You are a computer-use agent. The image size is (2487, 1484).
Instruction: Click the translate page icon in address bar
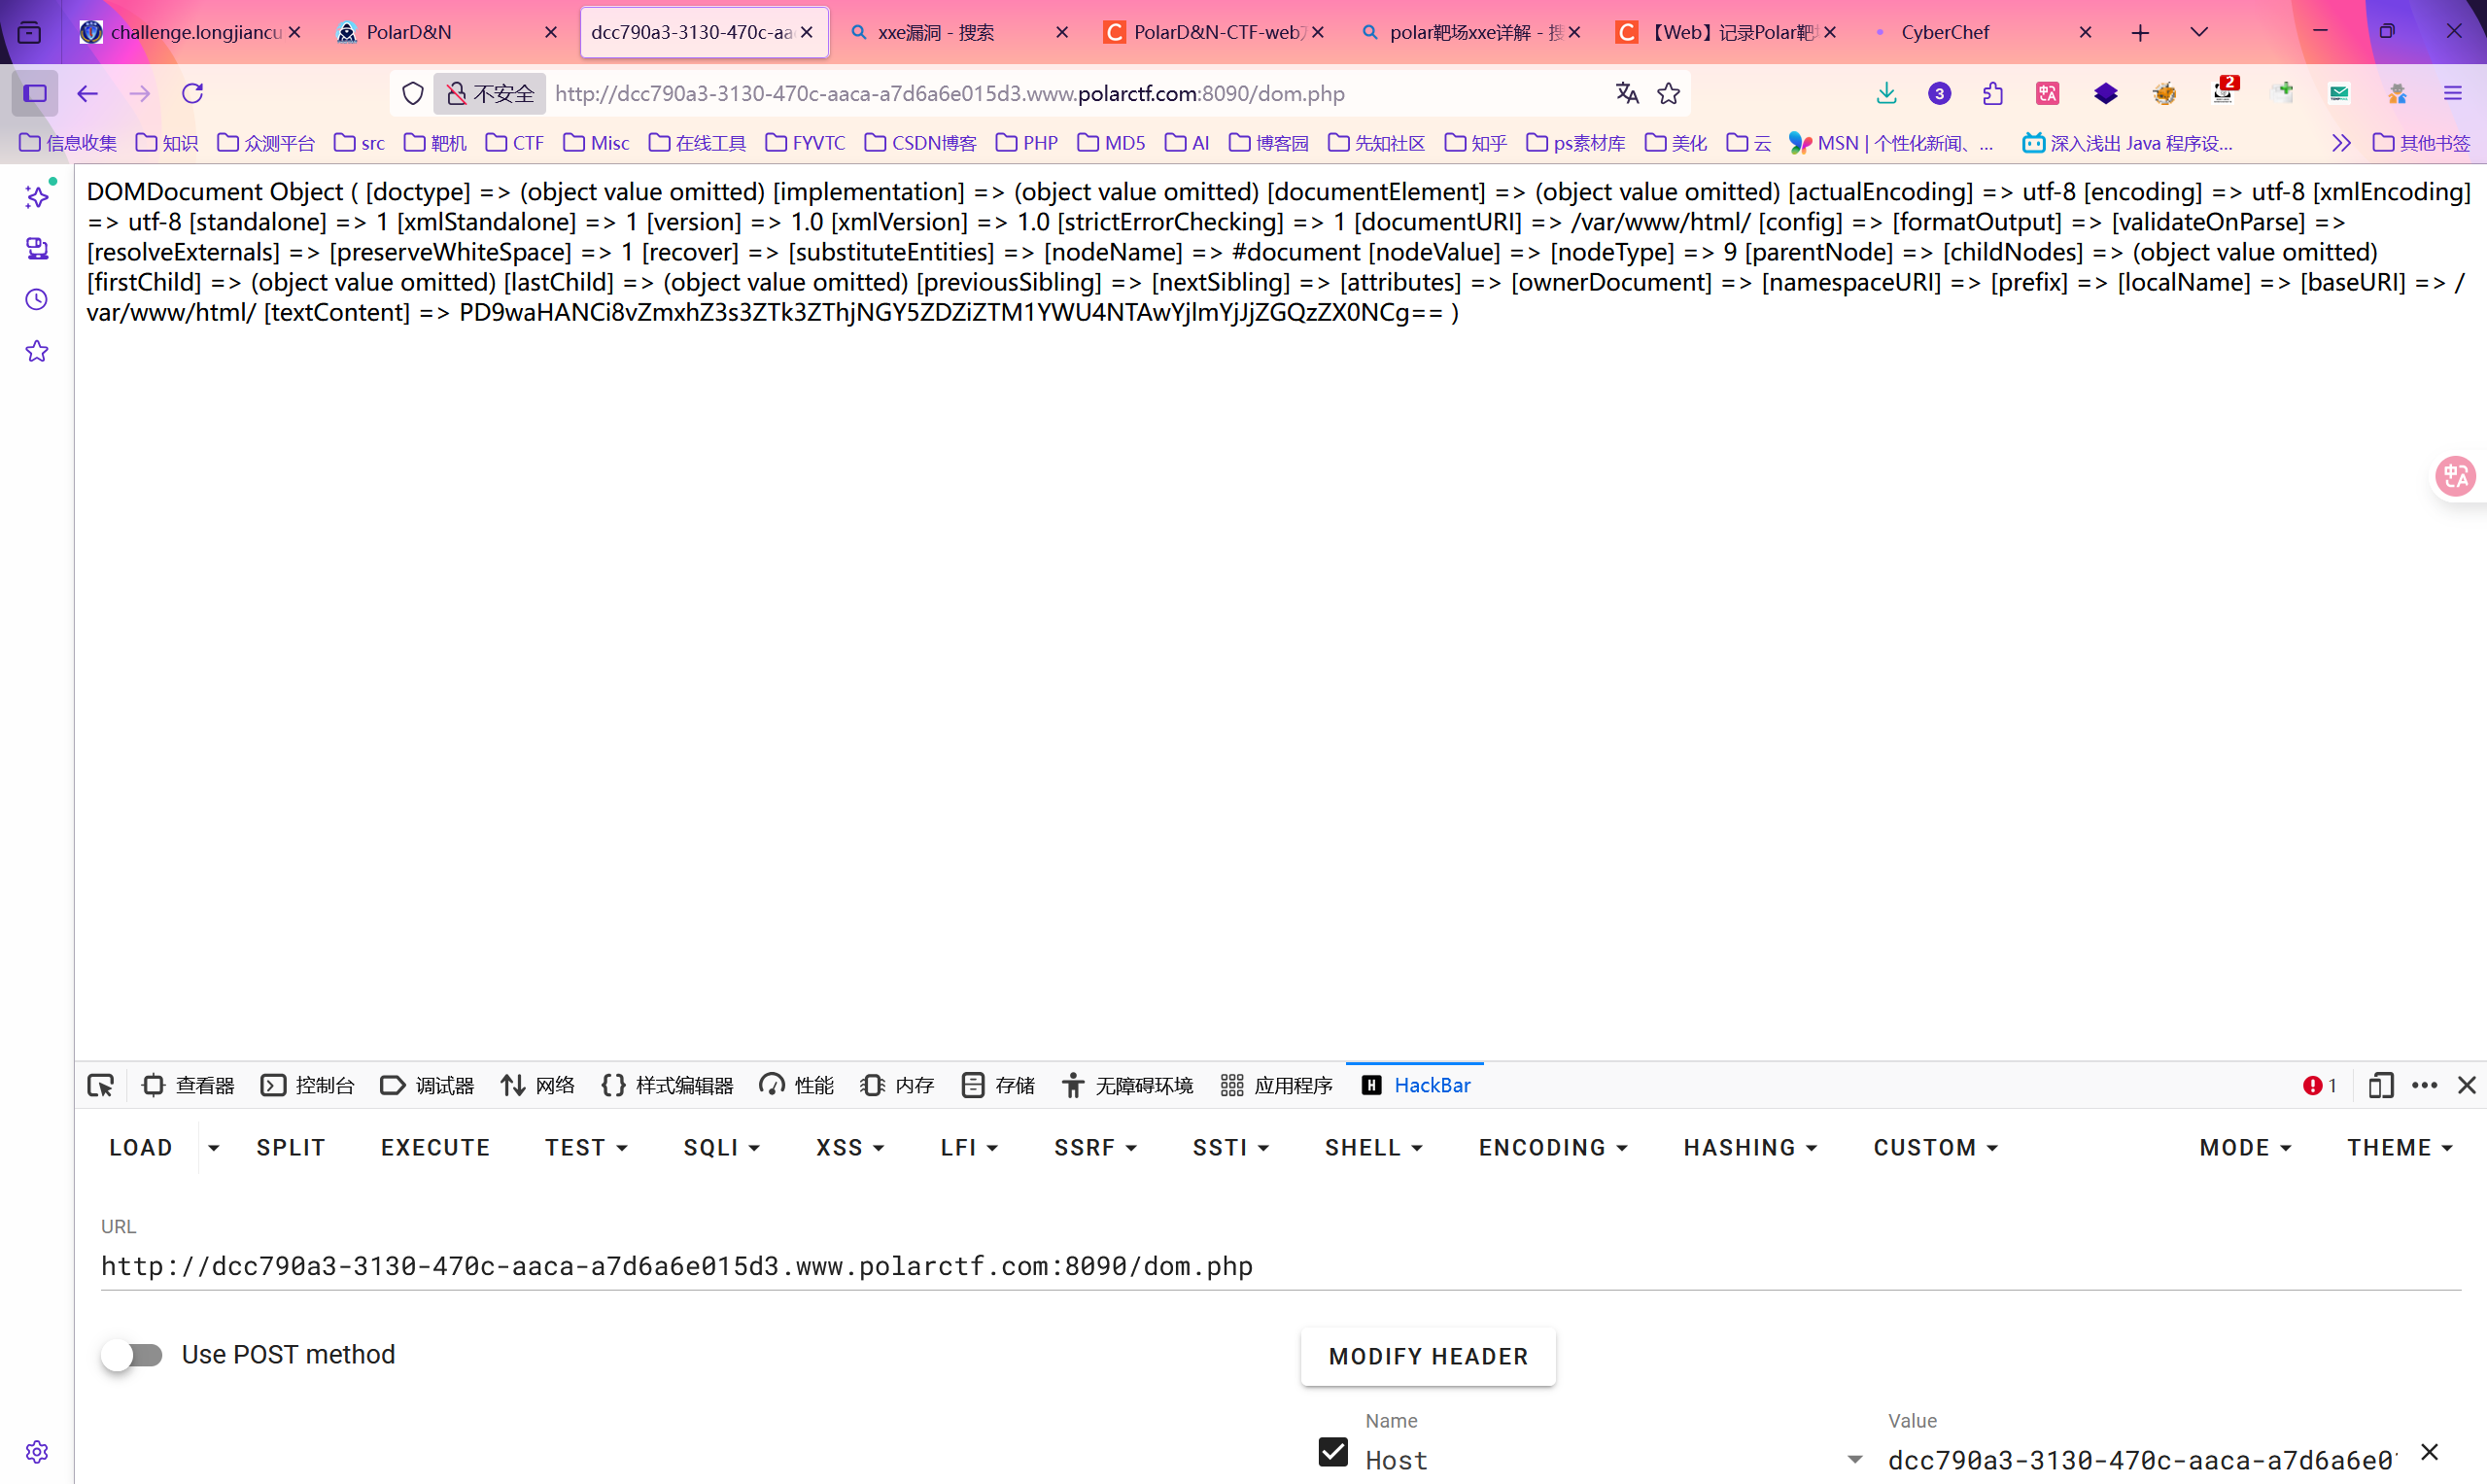click(x=1627, y=93)
